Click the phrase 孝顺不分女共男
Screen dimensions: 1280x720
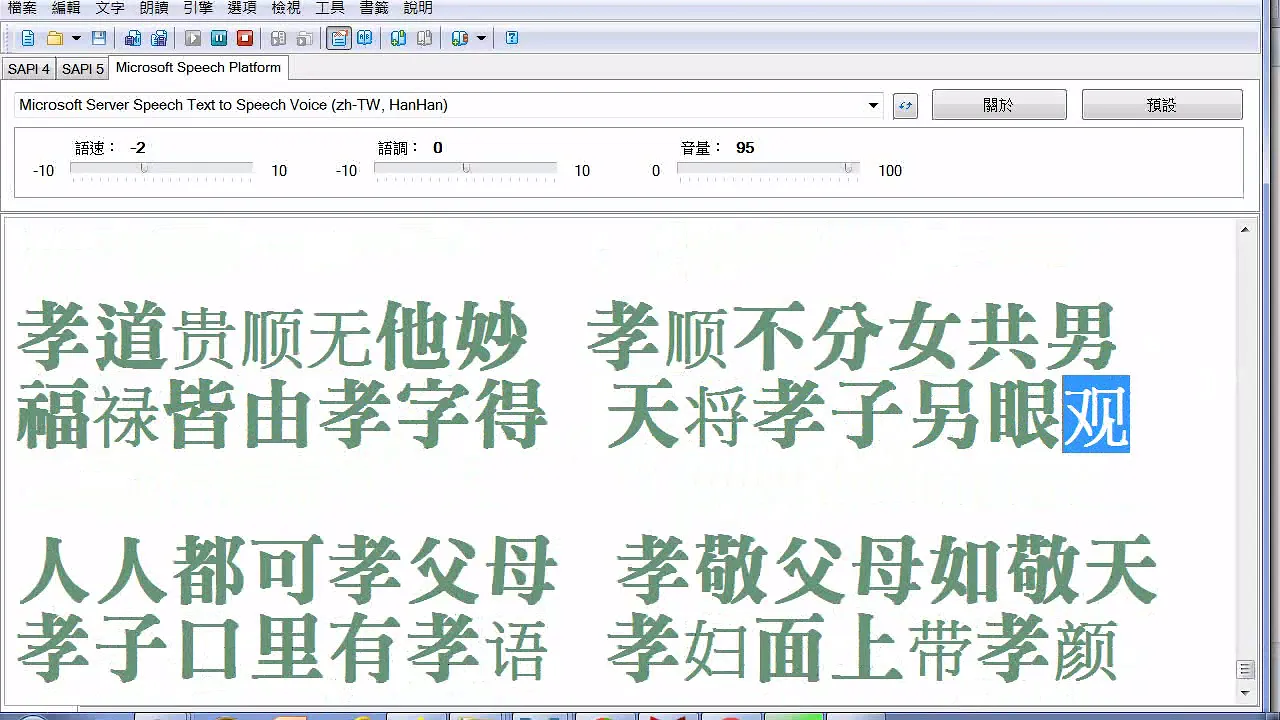[x=851, y=336]
